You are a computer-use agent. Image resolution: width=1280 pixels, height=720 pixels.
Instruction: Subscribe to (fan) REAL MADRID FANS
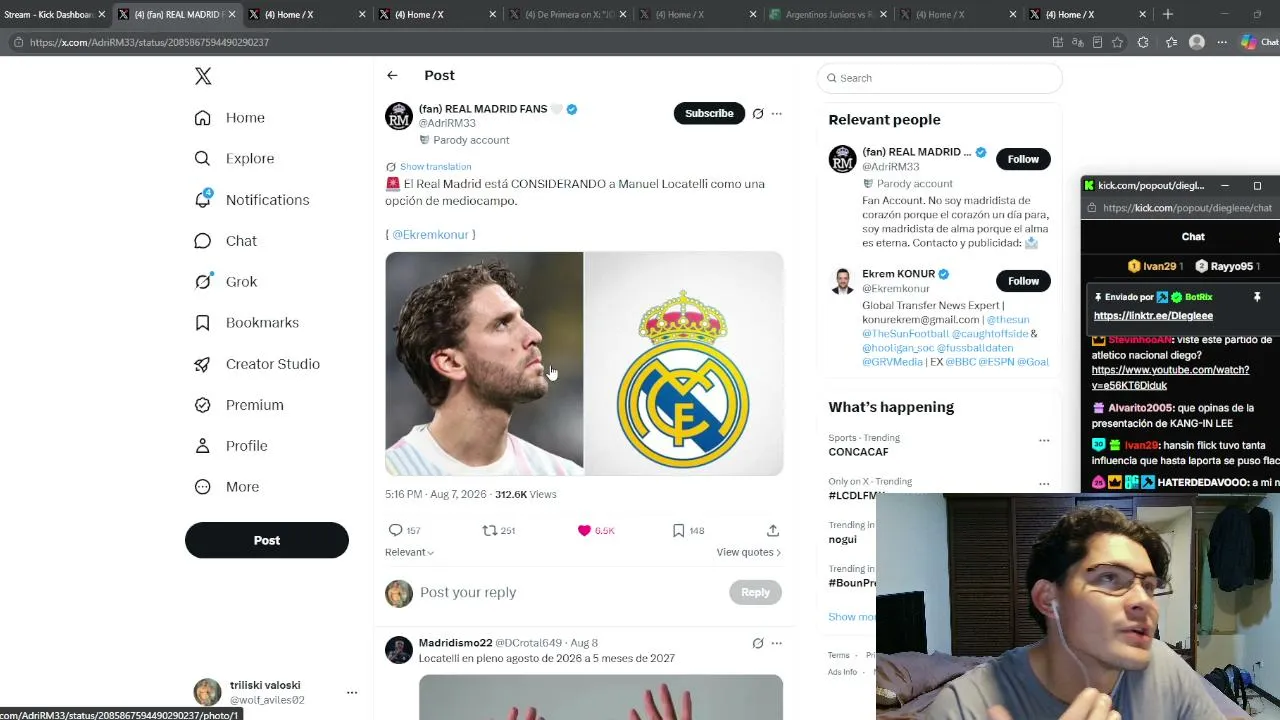point(709,113)
